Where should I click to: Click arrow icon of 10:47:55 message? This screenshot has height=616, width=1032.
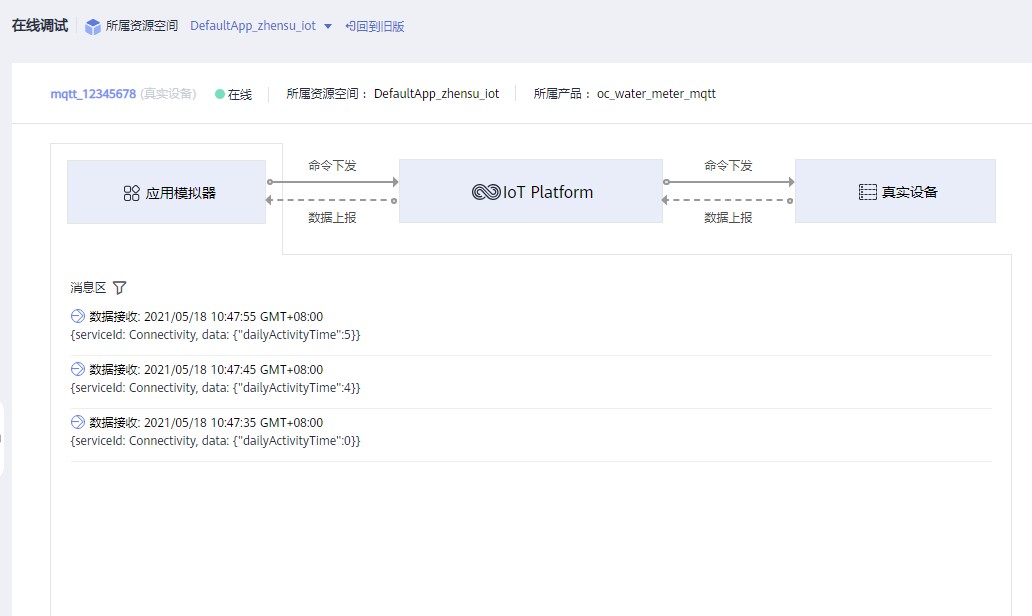pyautogui.click(x=78, y=316)
